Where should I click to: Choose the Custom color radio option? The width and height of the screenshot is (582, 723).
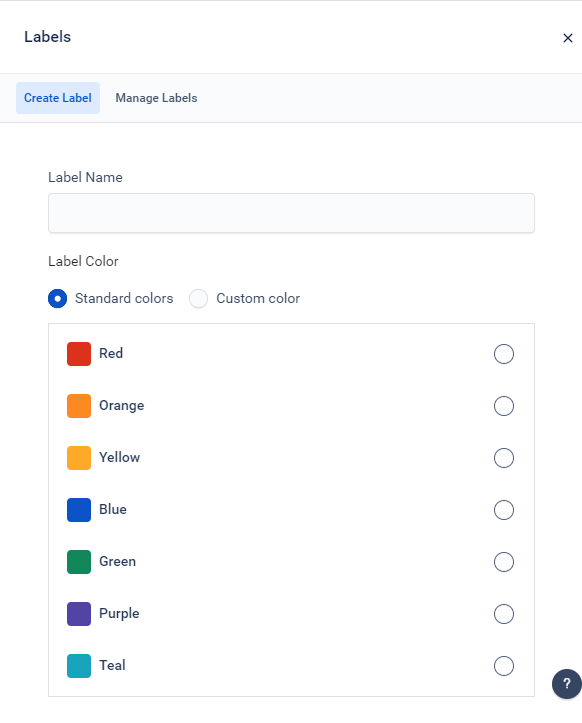tap(198, 298)
